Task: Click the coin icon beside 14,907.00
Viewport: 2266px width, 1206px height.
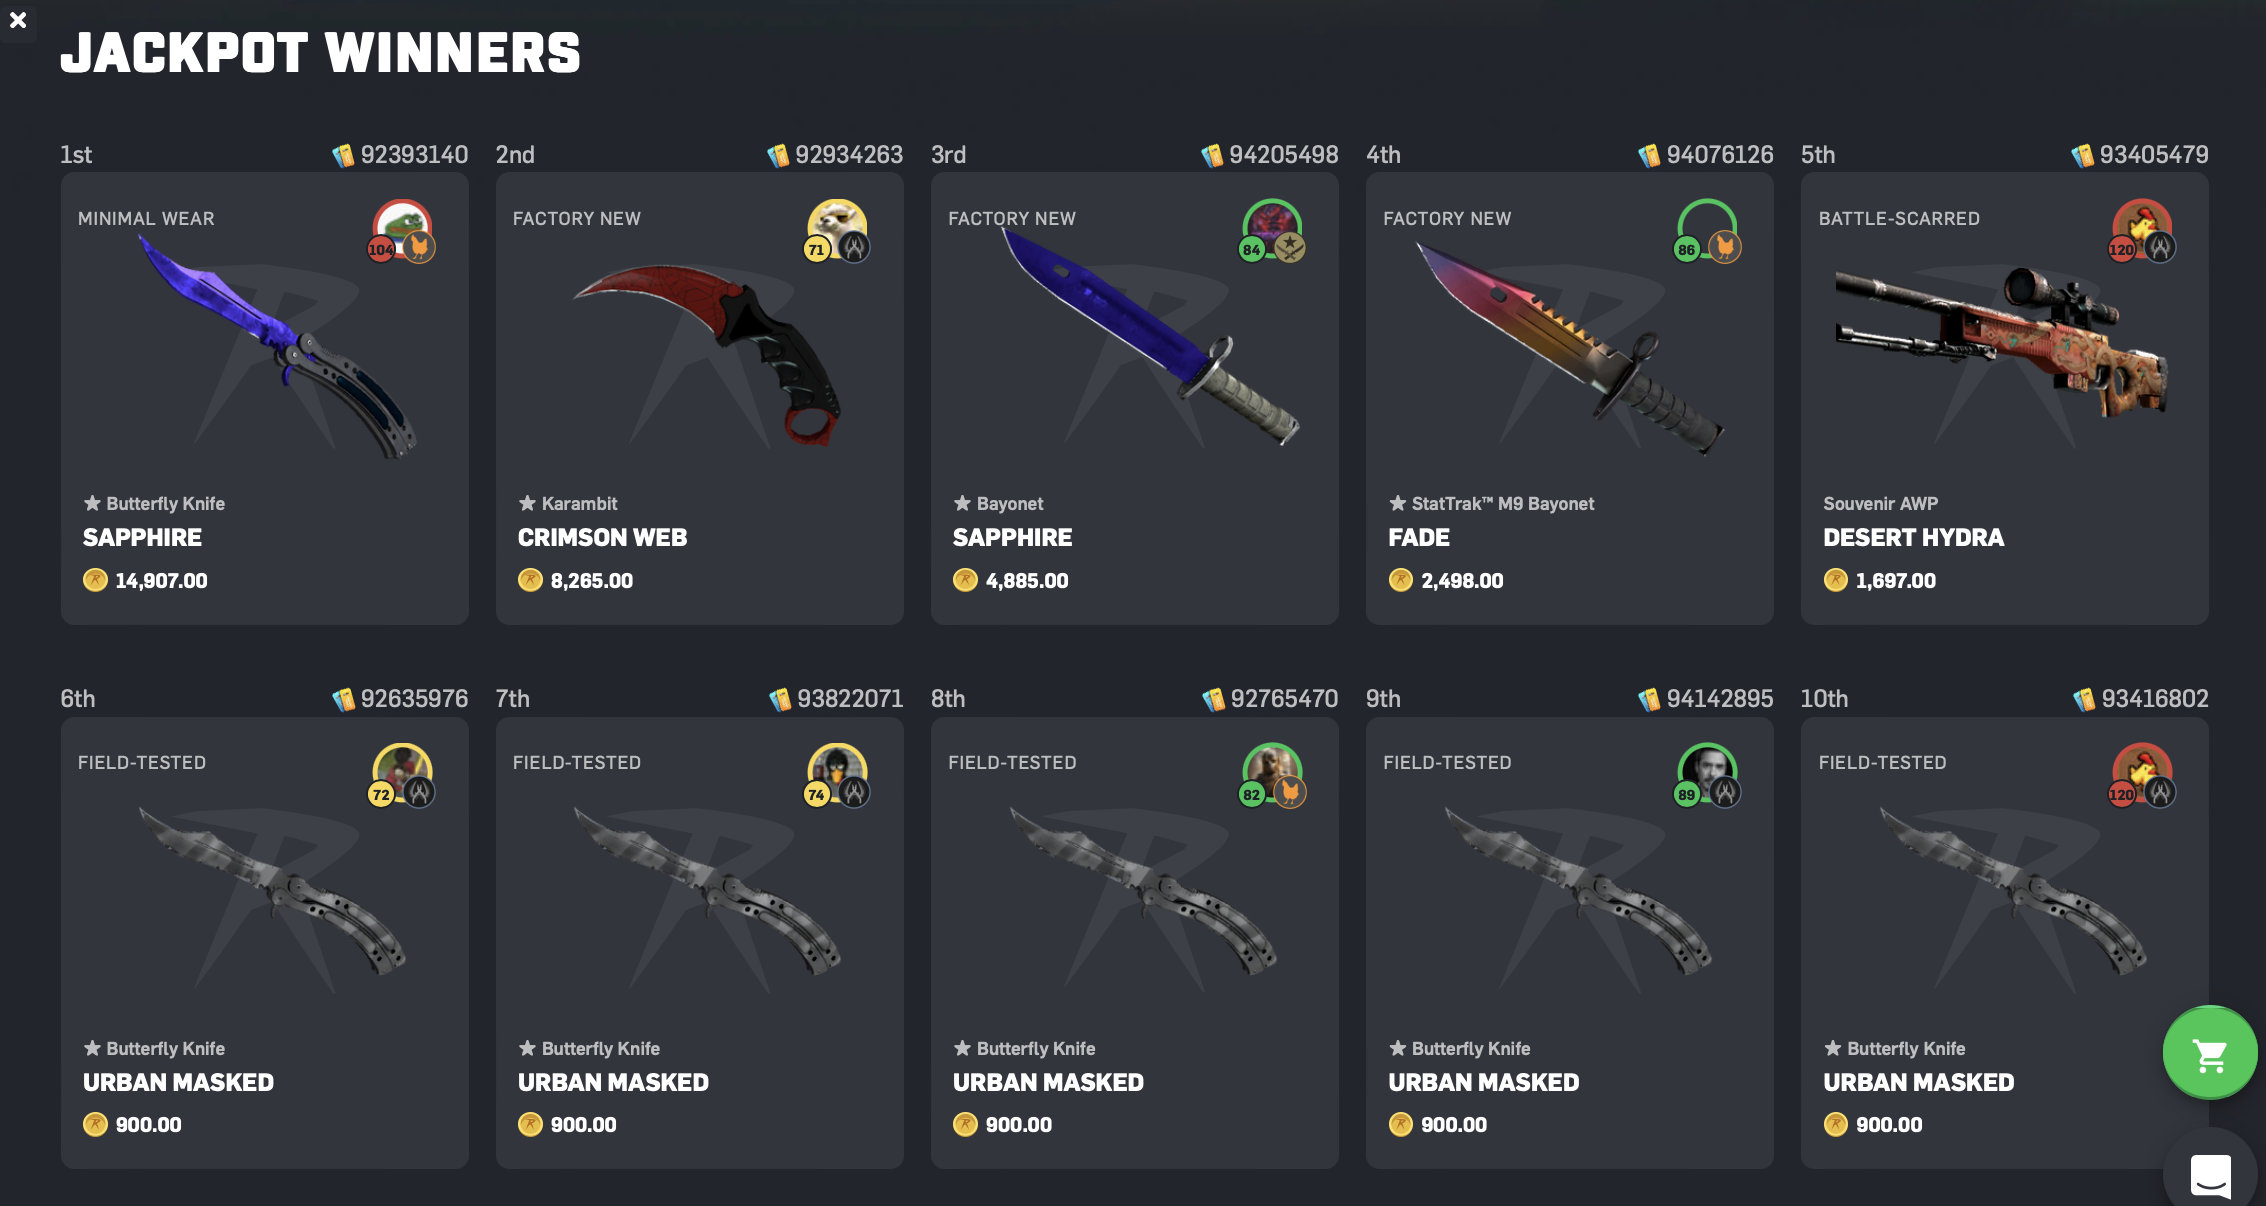Action: 95,580
